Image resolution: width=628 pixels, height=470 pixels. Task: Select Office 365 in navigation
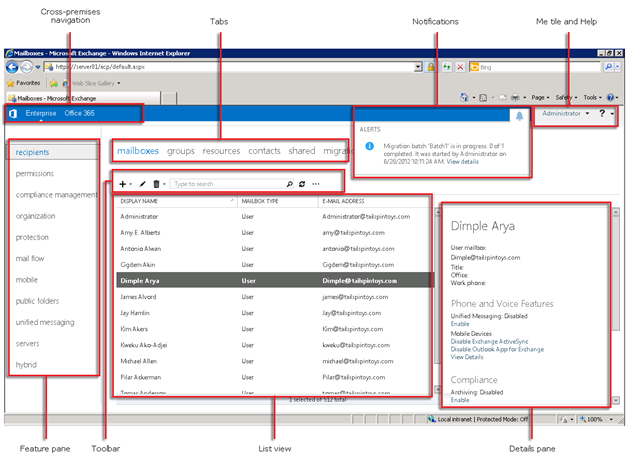pos(80,113)
